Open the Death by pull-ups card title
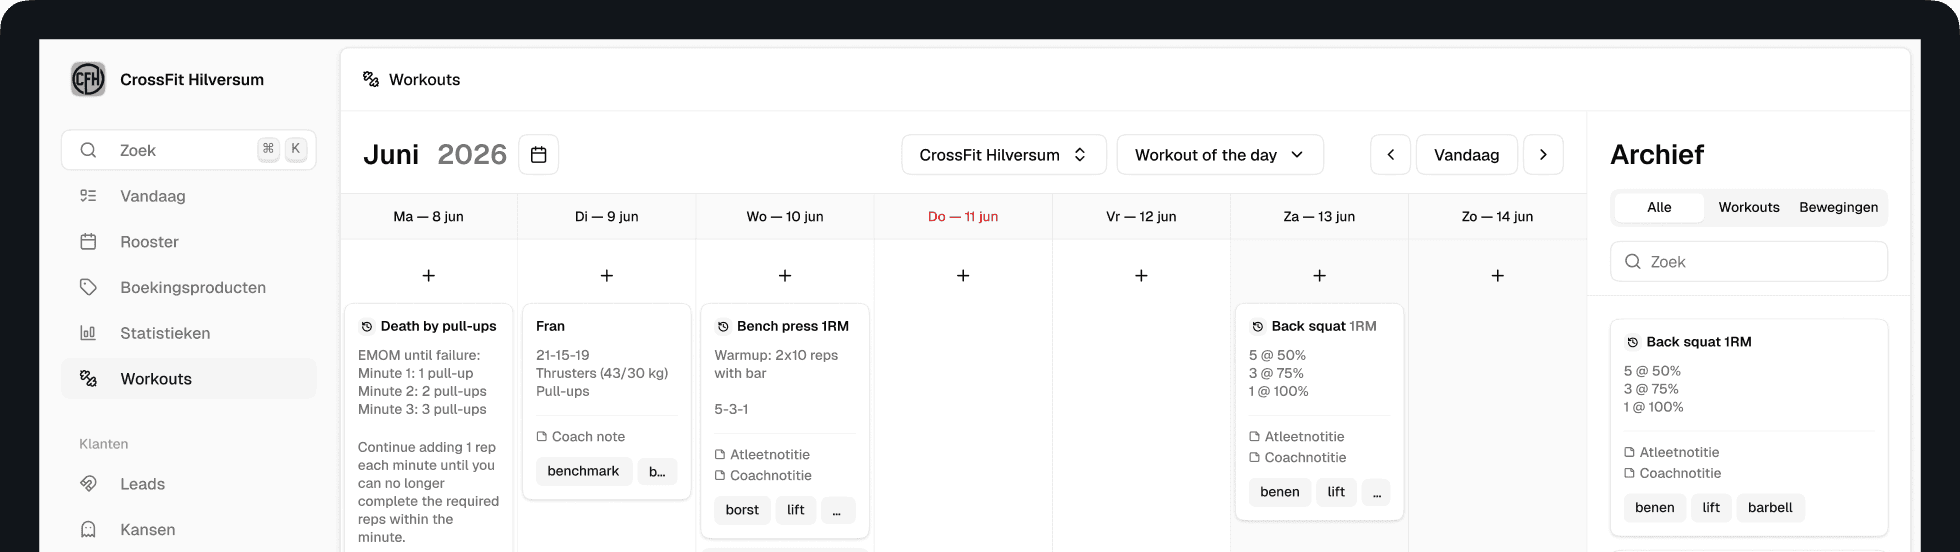The height and width of the screenshot is (552, 1960). coord(438,326)
